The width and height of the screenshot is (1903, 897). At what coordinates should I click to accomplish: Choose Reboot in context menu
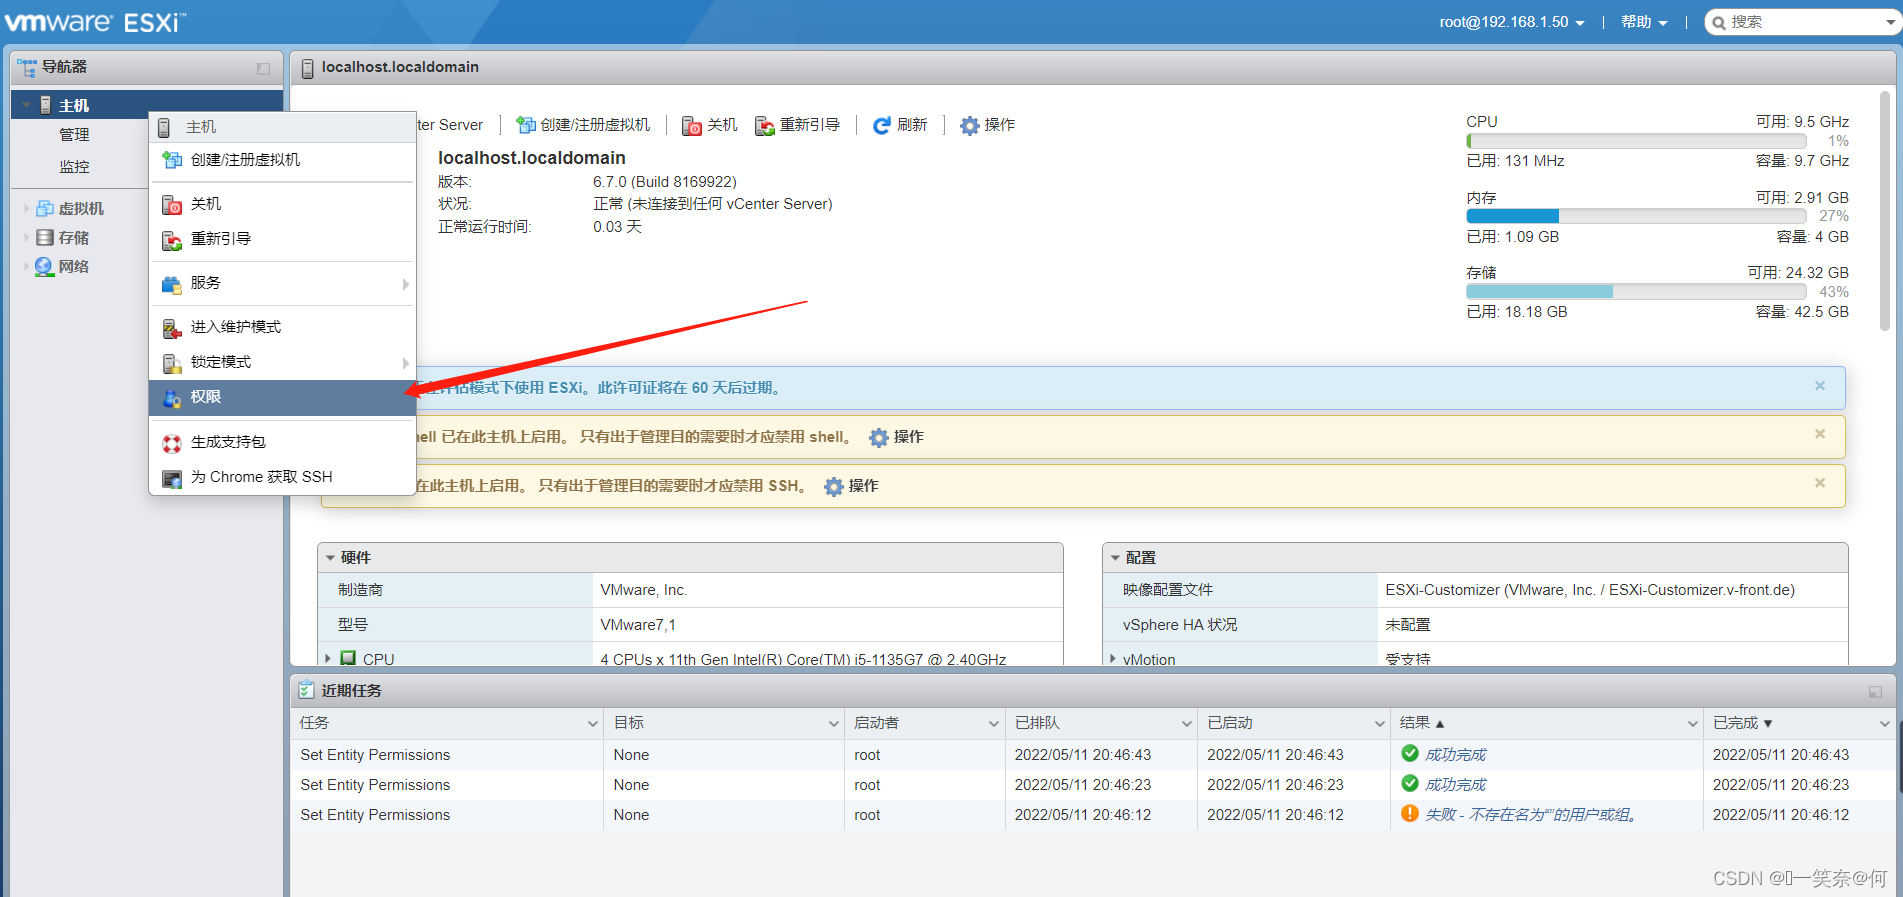(282, 239)
